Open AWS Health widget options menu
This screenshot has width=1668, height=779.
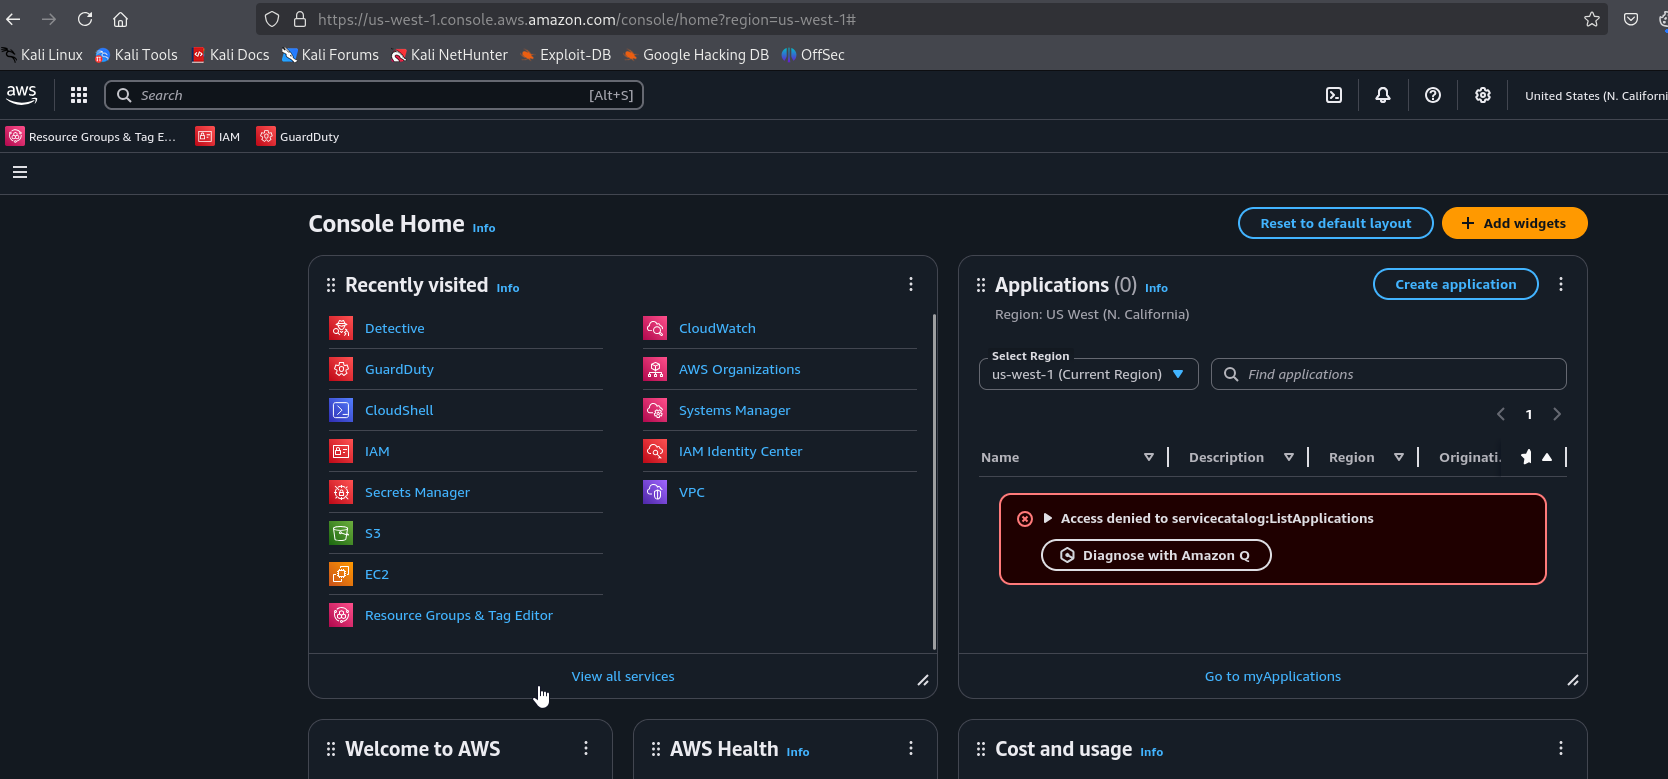click(x=911, y=748)
